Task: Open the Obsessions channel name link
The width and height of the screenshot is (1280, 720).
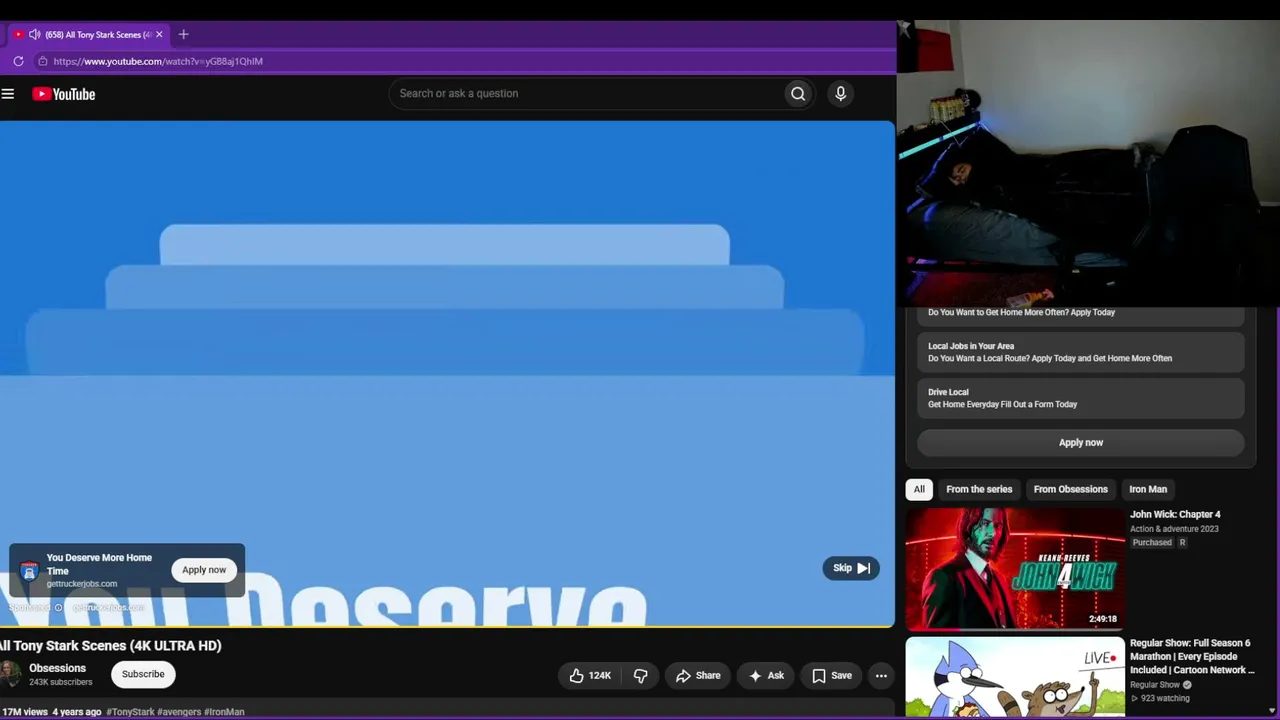Action: (x=57, y=668)
